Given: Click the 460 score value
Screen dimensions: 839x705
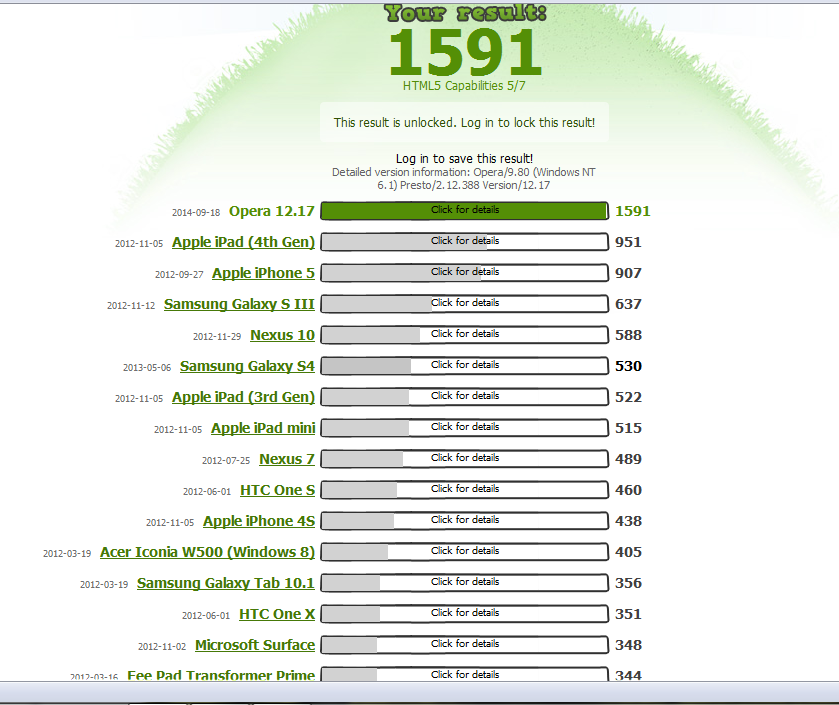Looking at the screenshot, I should click(628, 491).
